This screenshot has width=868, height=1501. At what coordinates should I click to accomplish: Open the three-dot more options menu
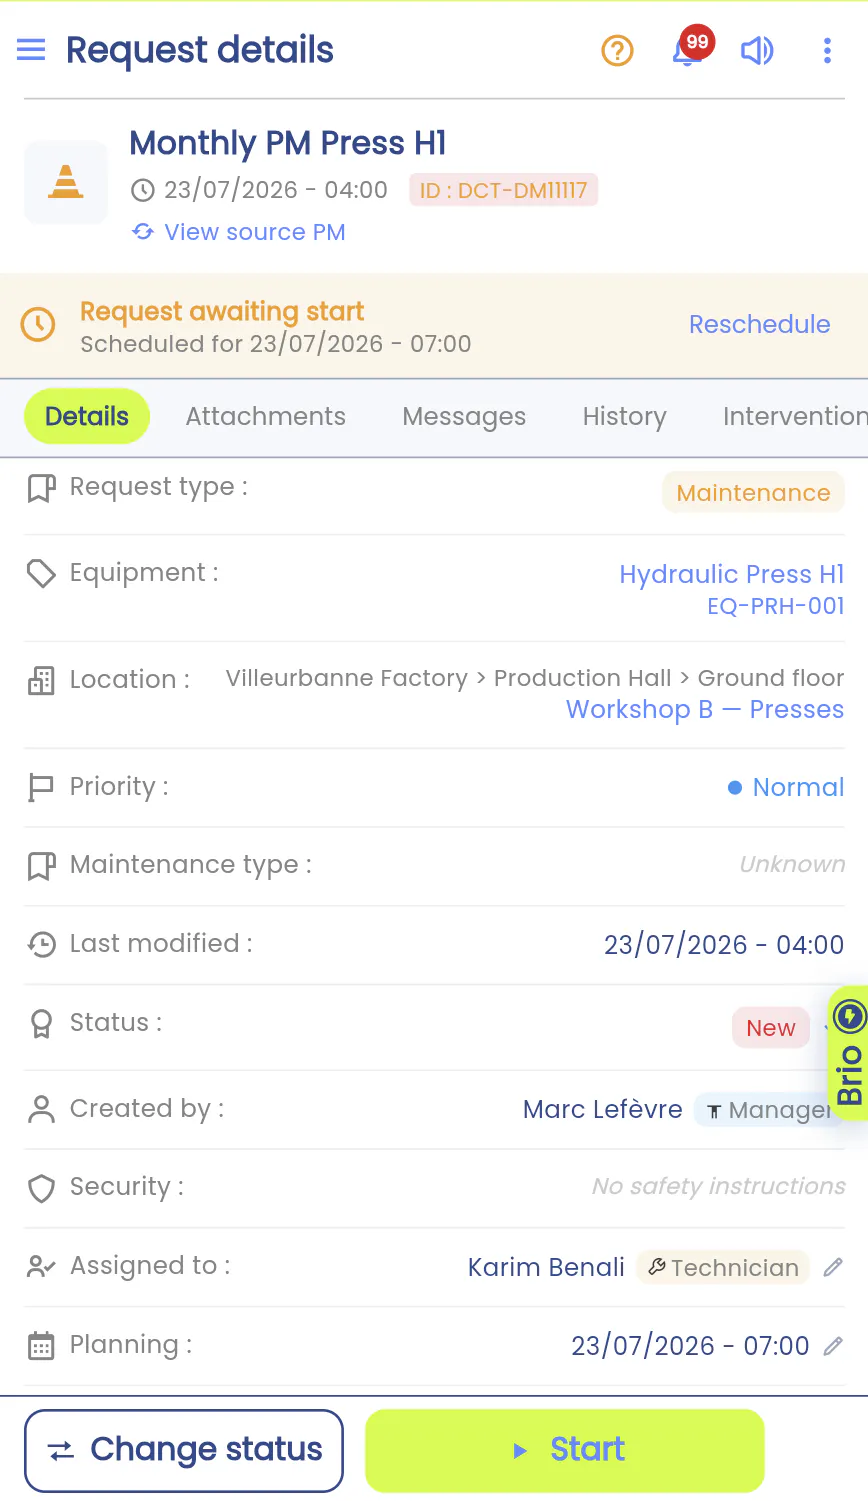coord(827,50)
